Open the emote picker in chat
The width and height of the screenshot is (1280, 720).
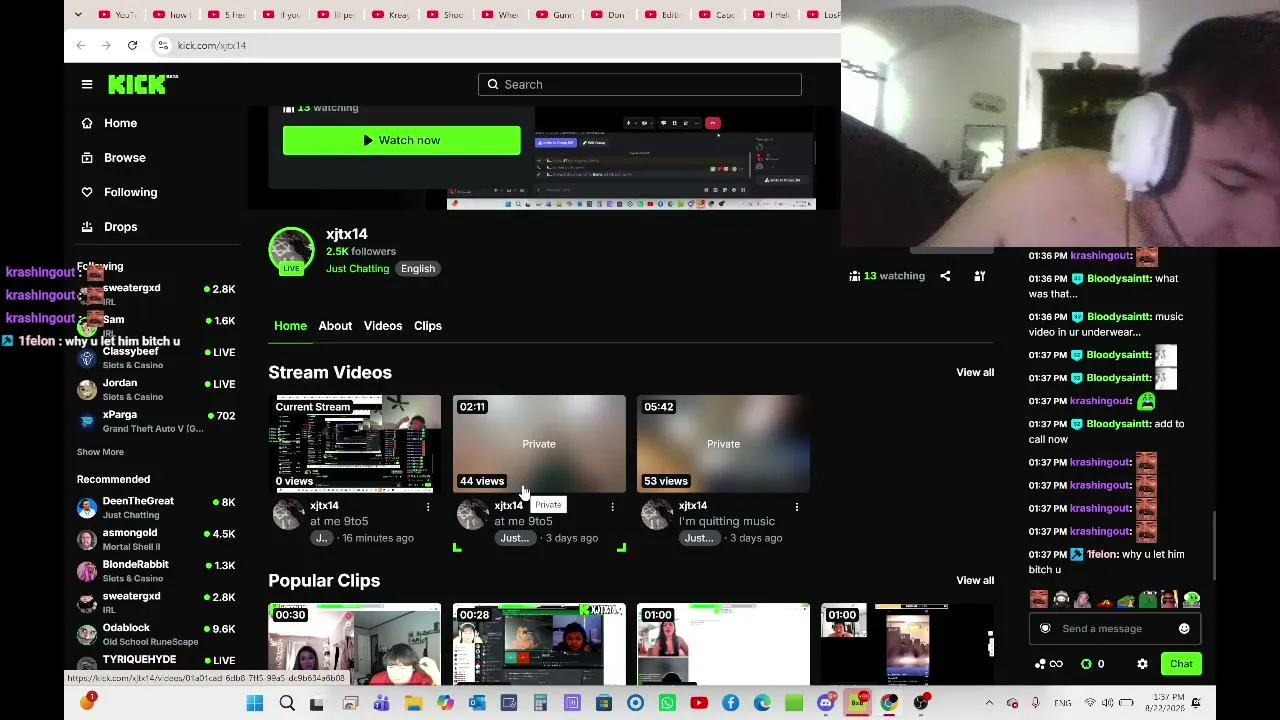tap(1184, 629)
